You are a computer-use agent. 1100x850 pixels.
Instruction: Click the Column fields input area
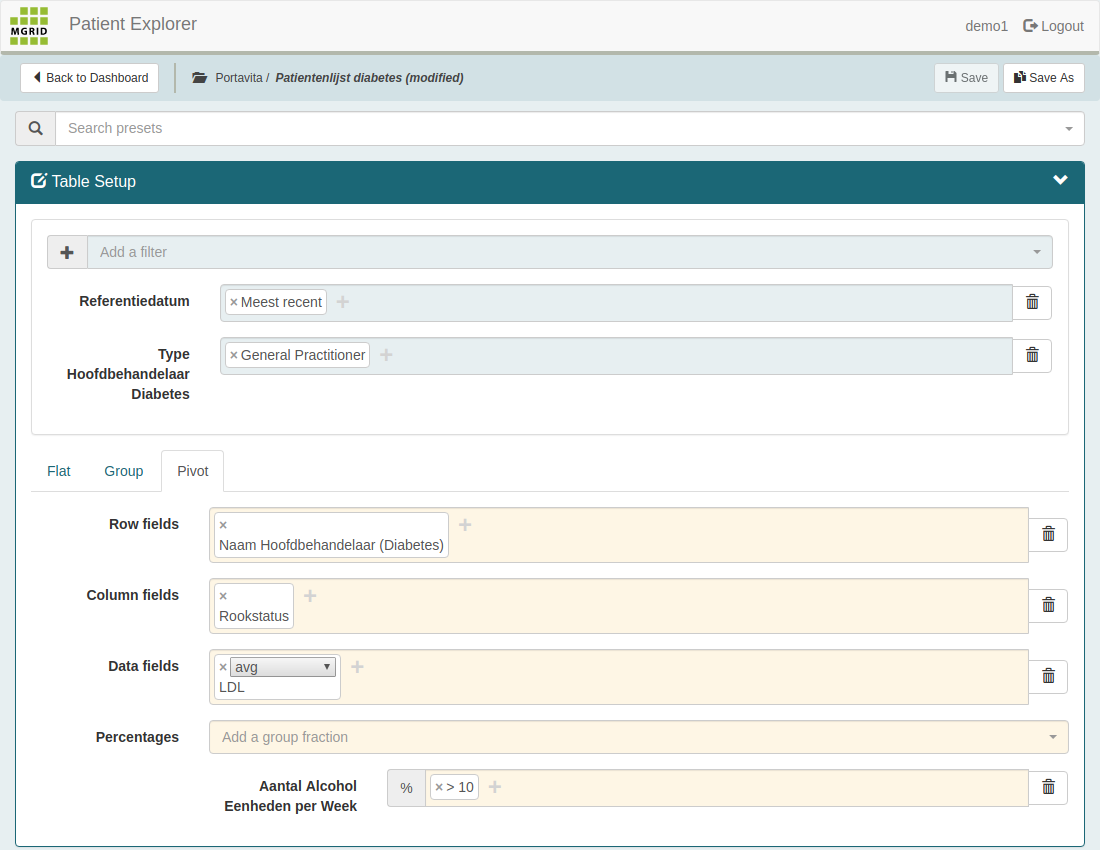tap(619, 606)
